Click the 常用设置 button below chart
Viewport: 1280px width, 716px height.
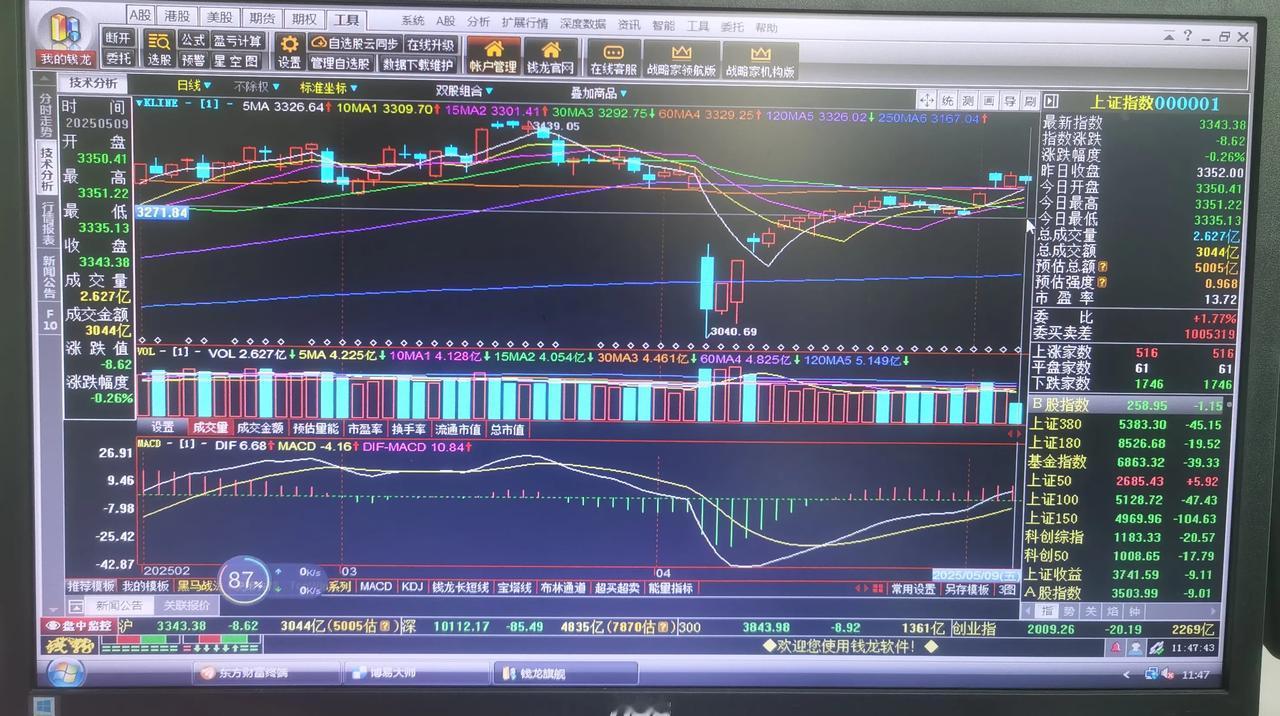coord(913,590)
